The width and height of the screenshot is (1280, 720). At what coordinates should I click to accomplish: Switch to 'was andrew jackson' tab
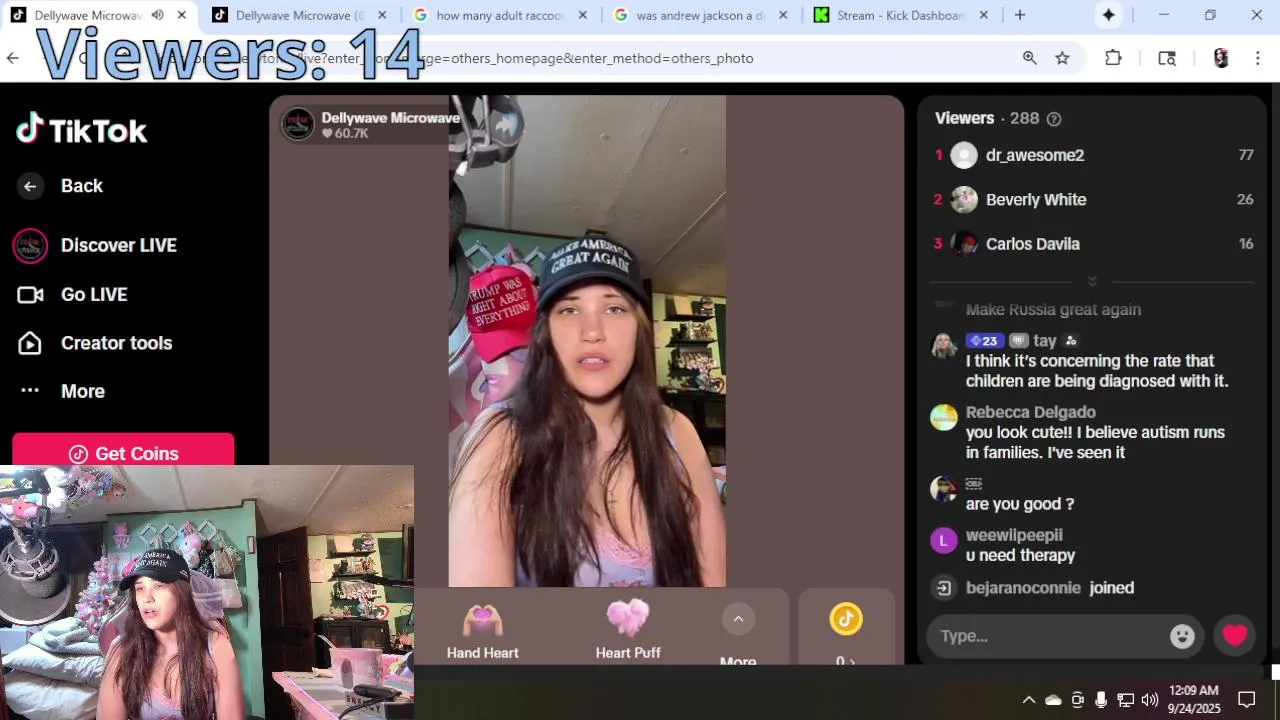coord(700,15)
